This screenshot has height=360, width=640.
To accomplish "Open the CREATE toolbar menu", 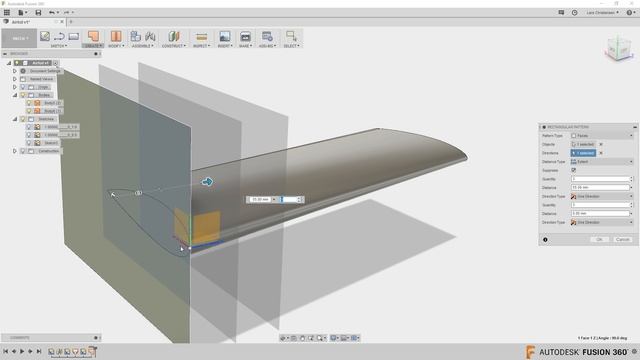I will pos(93,46).
